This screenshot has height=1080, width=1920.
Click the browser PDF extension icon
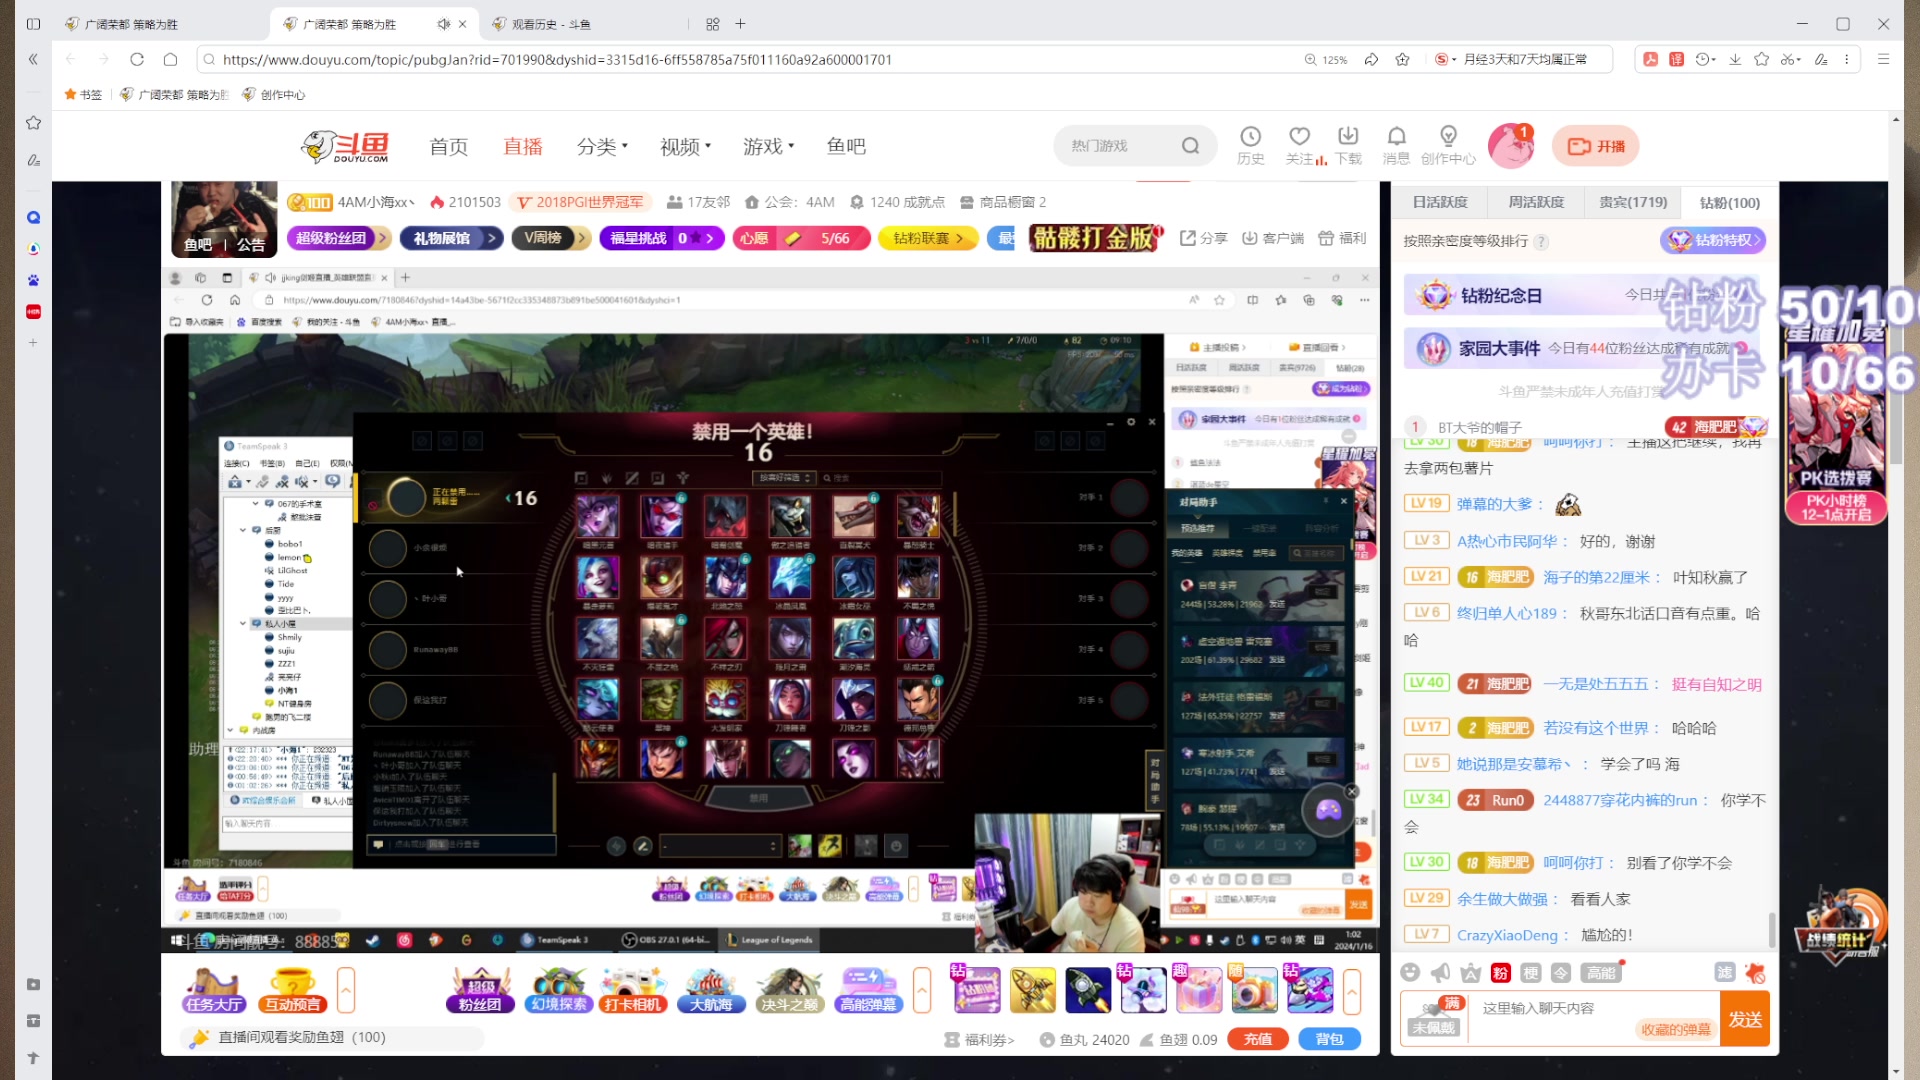[1651, 60]
